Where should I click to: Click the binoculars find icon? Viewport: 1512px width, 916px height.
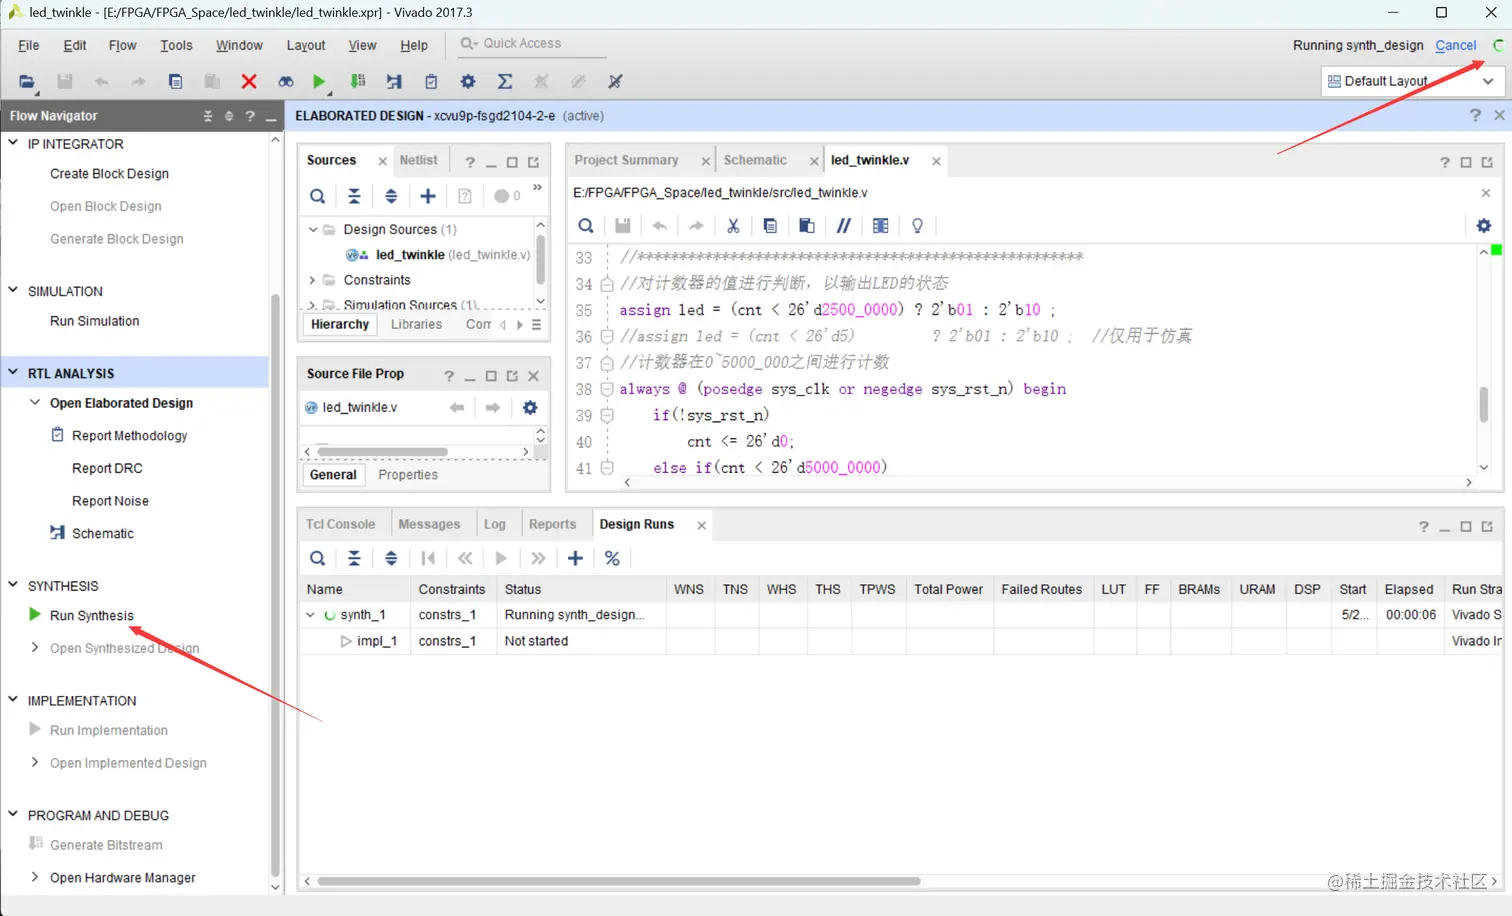286,82
